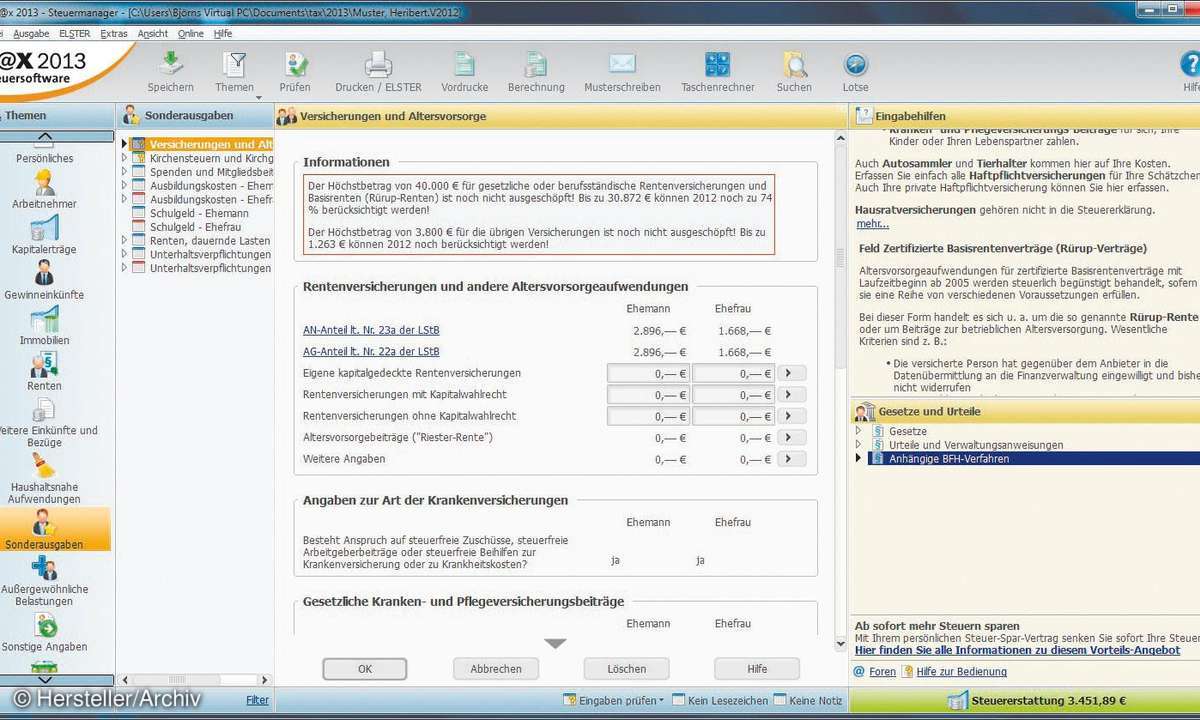Select the Arbeitnehmer topic icon

pyautogui.click(x=45, y=182)
